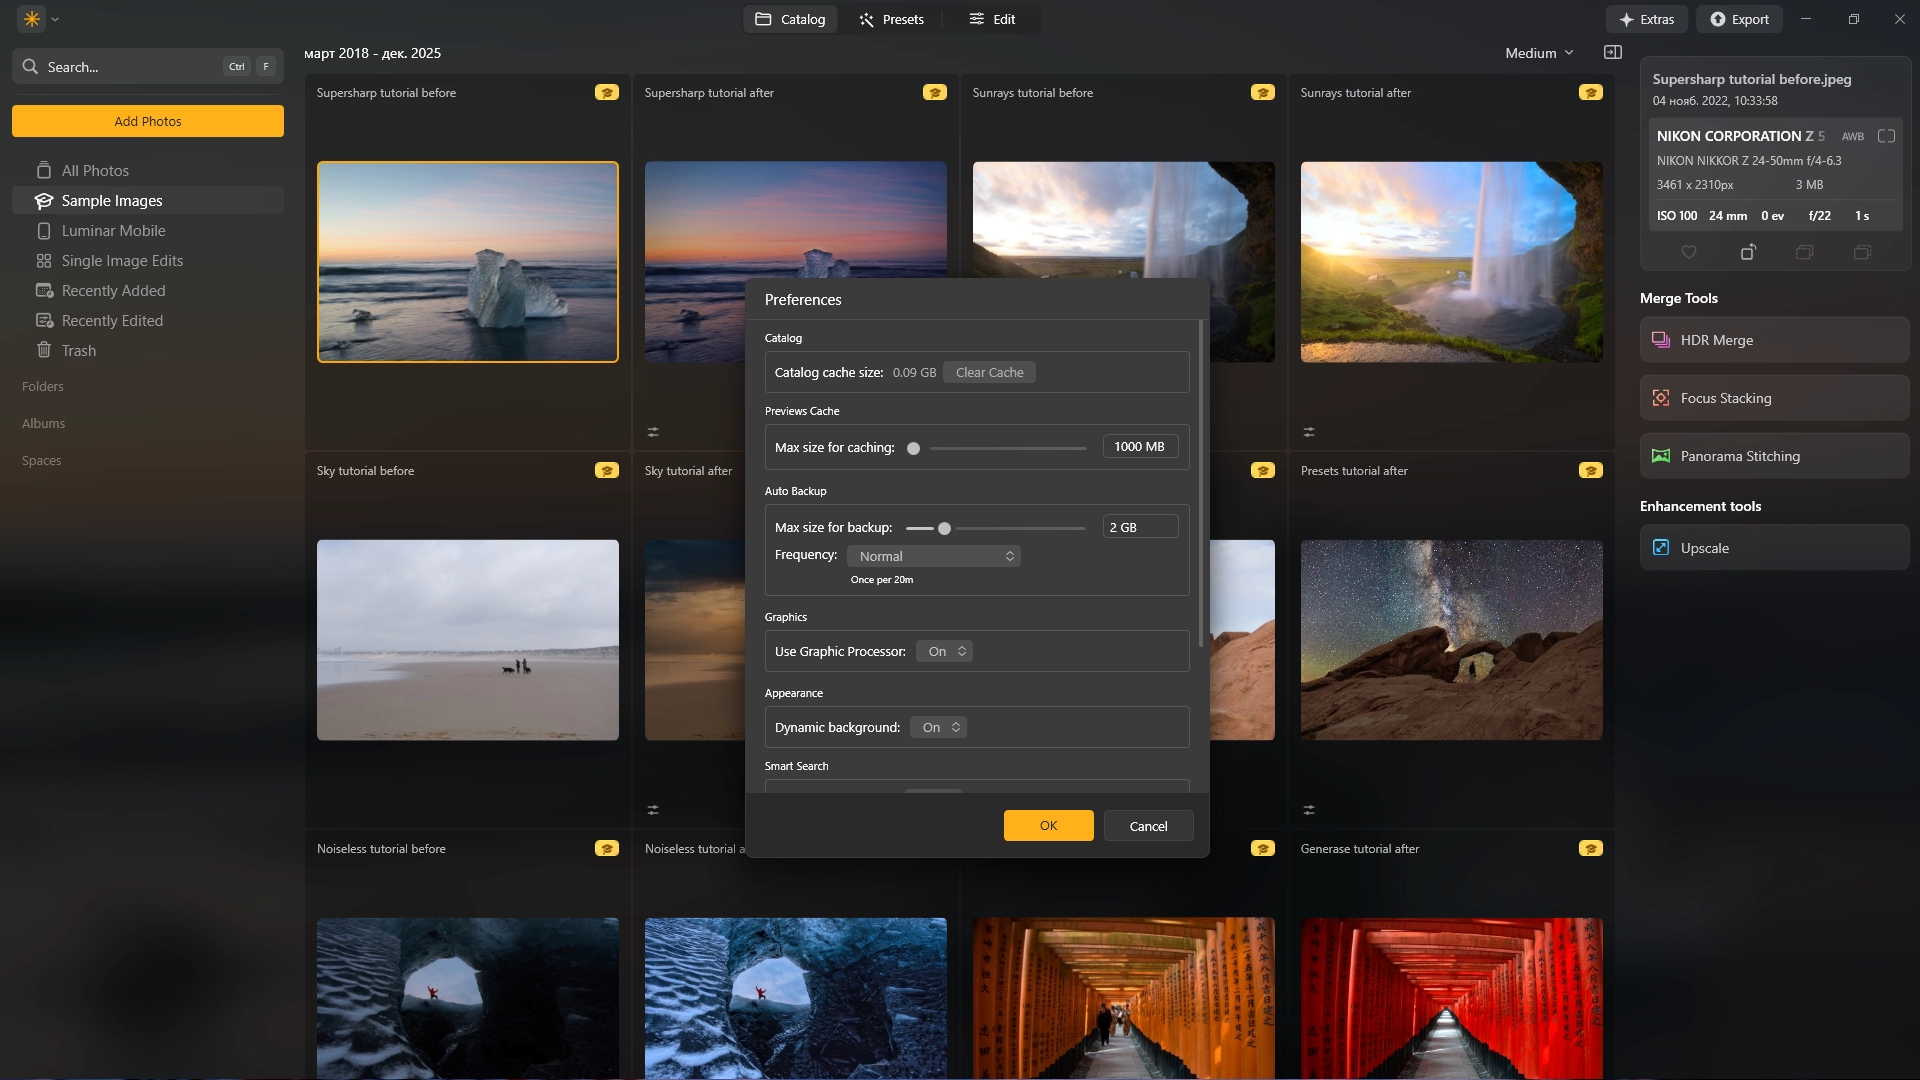The height and width of the screenshot is (1080, 1920).
Task: Switch to the Edit tab
Action: 992,19
